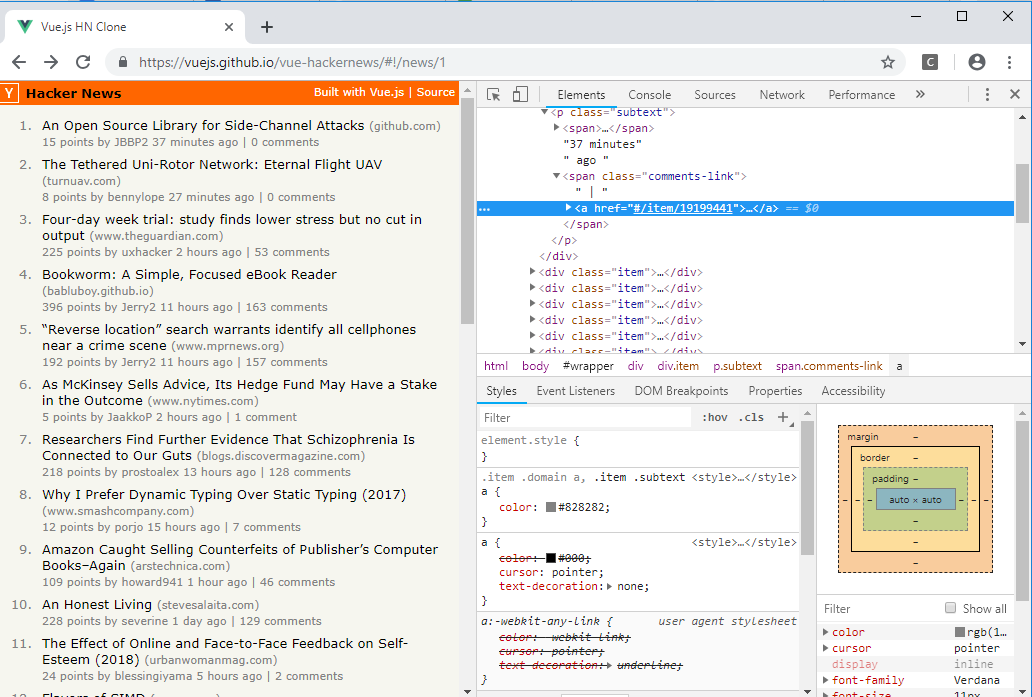Open the 53 comments link
The height and width of the screenshot is (697, 1032).
292,252
